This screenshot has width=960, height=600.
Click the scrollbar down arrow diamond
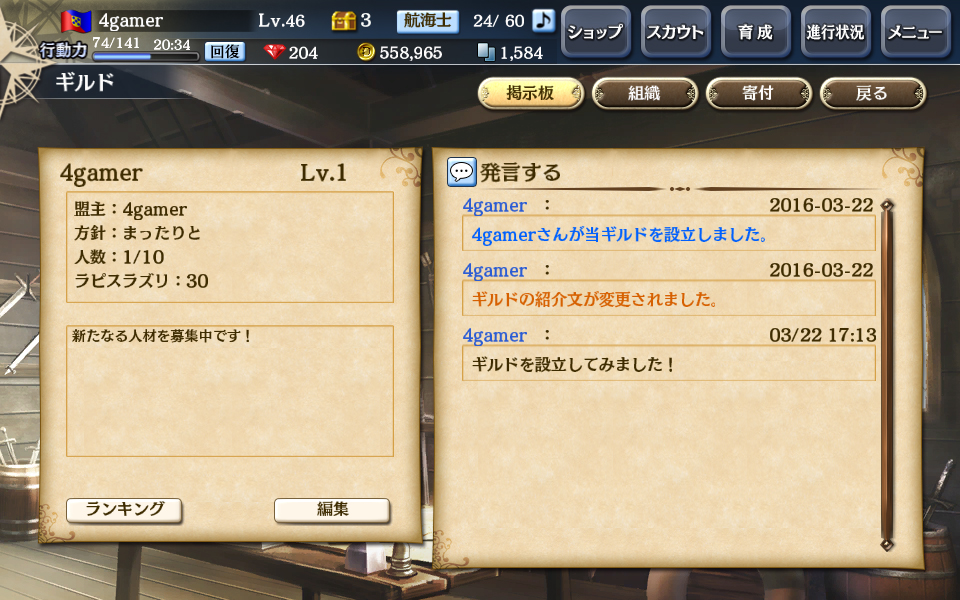click(x=887, y=544)
